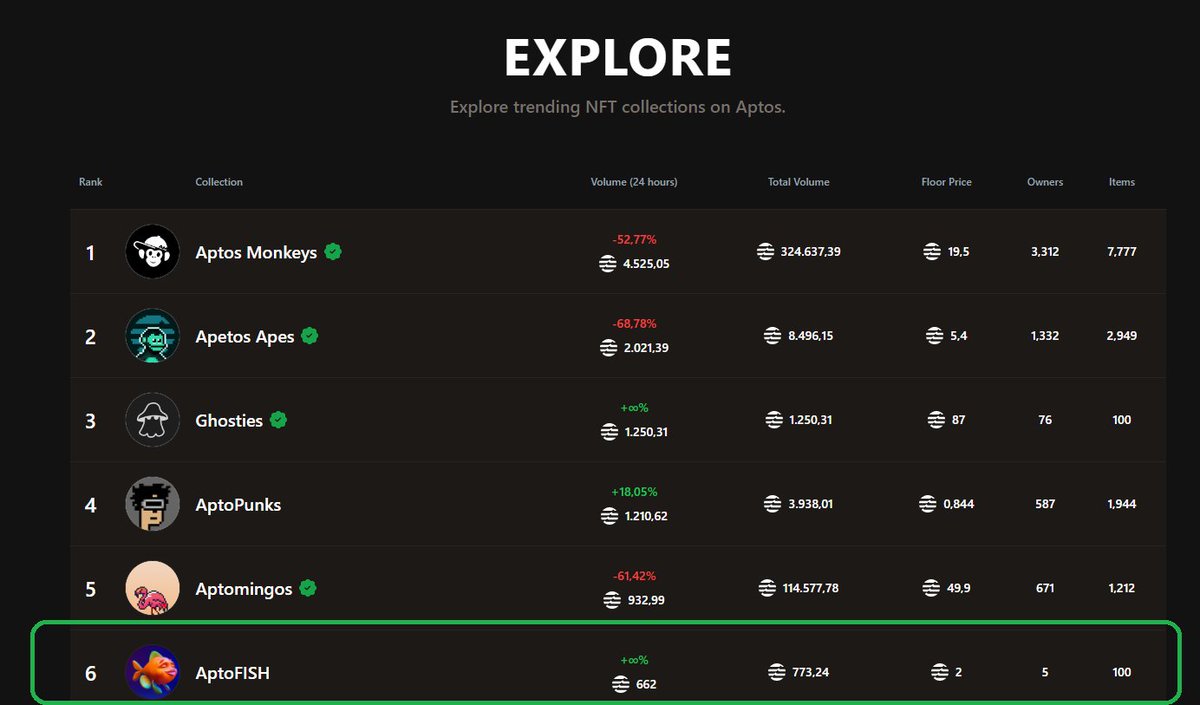The height and width of the screenshot is (705, 1200).
Task: Sort by Volume (24 hours) column header
Action: [634, 182]
